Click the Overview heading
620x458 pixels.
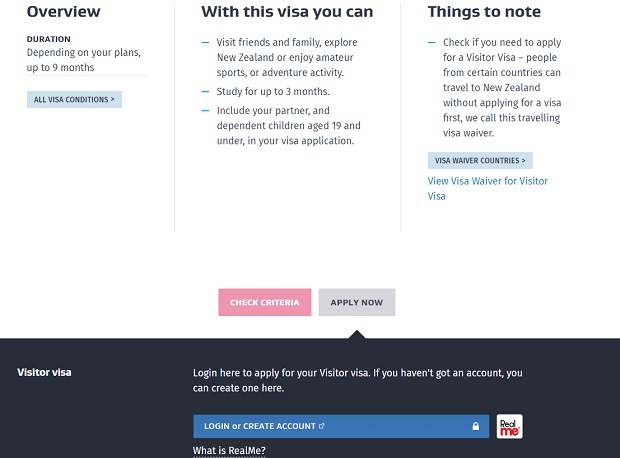tap(63, 12)
